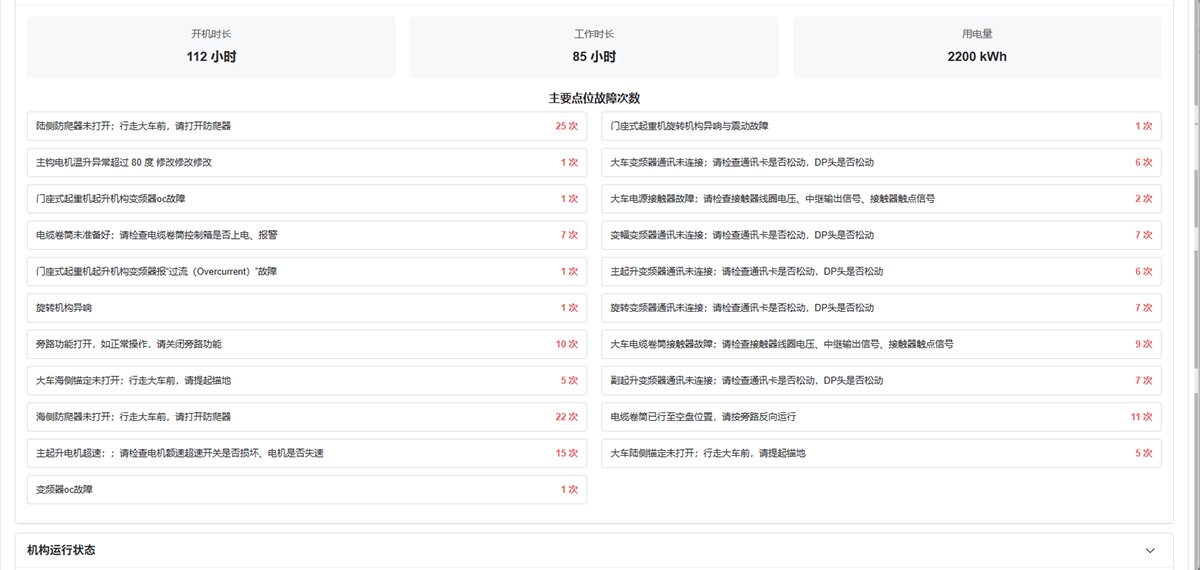Screen dimensions: 1200x570
Task: Click the 25 次 fault count
Action: (566, 127)
